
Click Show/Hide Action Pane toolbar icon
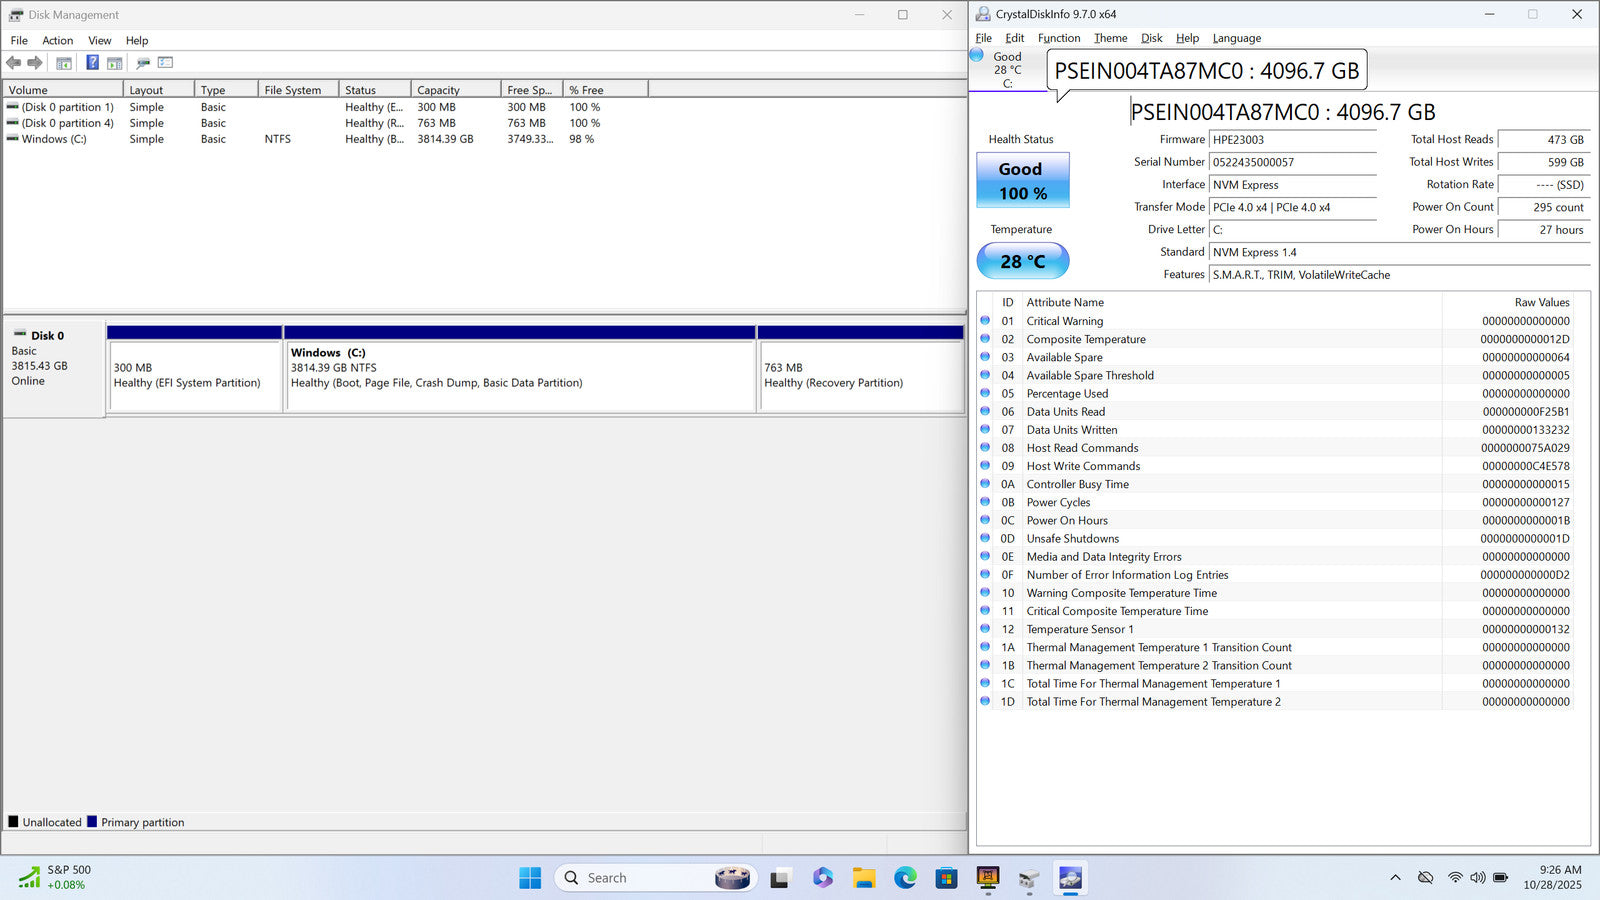pos(115,63)
